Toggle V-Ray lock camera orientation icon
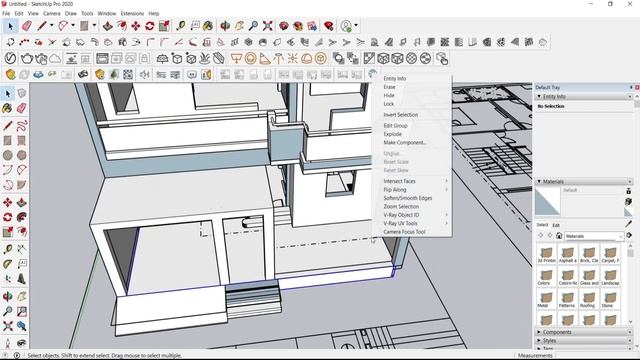Screen dimensions: 640x360 144,58
